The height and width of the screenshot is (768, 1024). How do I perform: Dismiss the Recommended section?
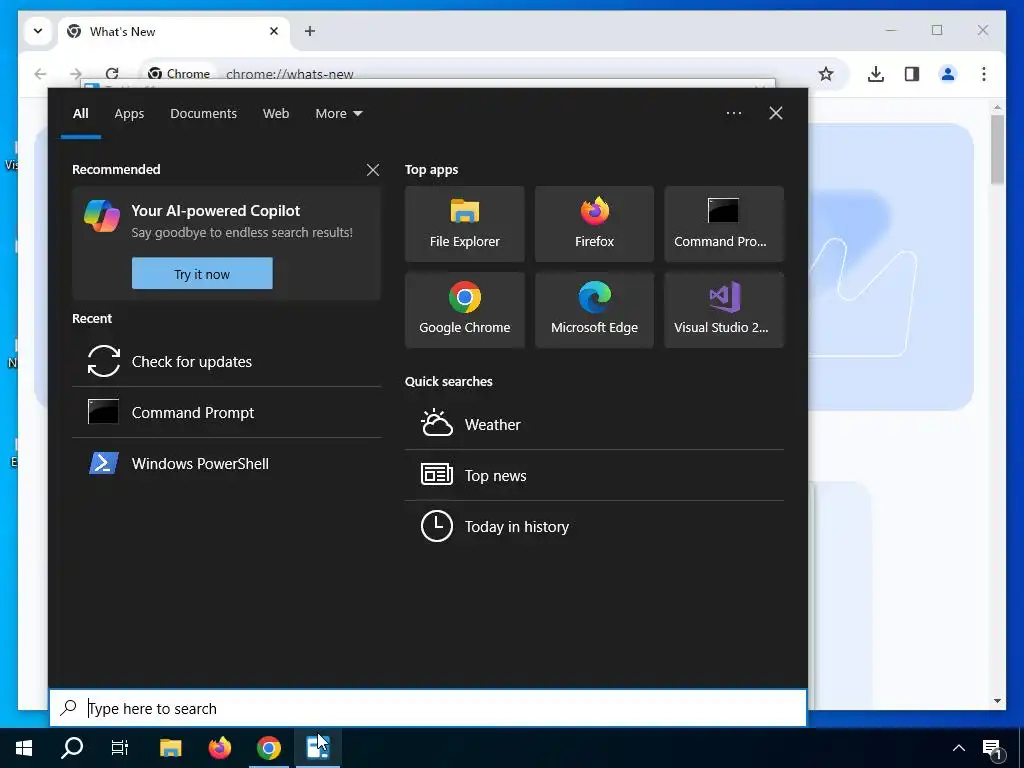click(x=373, y=170)
